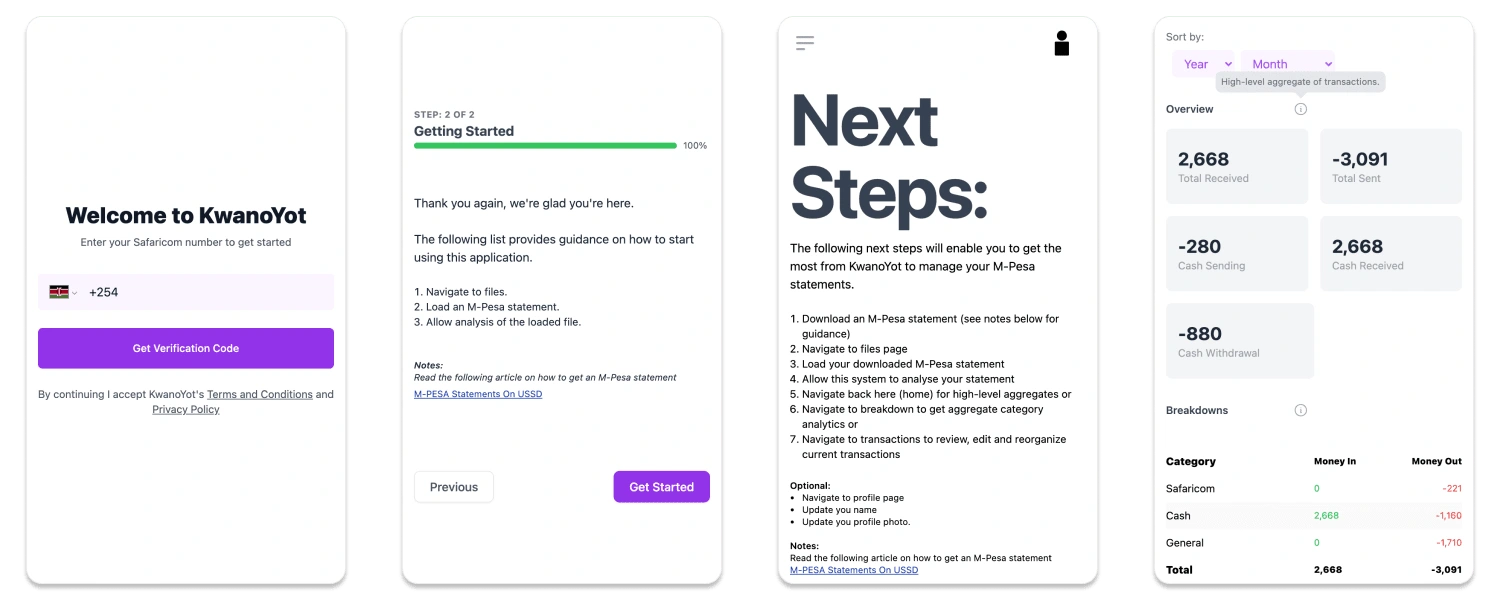Open the user profile avatar icon
The image size is (1500, 600).
pyautogui.click(x=1062, y=43)
